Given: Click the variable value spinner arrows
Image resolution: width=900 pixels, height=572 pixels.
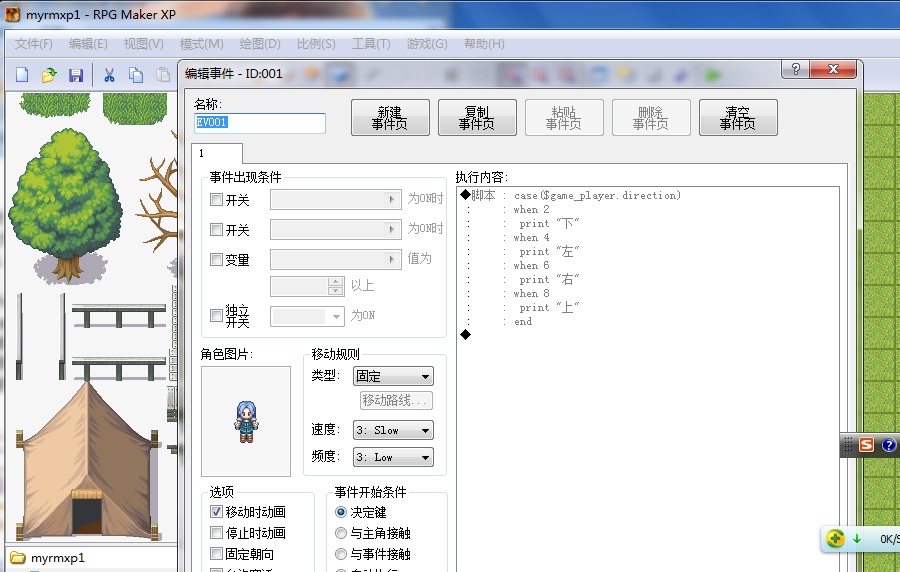Looking at the screenshot, I should [336, 286].
